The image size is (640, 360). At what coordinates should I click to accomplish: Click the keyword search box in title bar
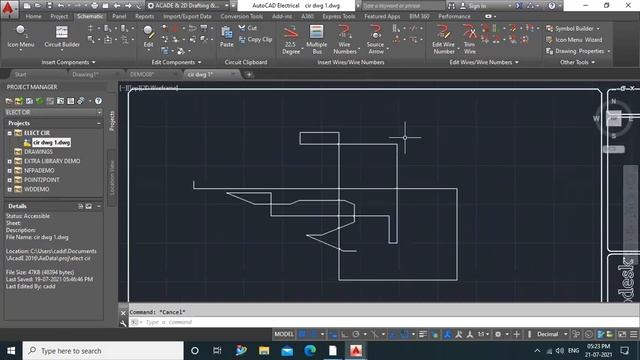(402, 6)
